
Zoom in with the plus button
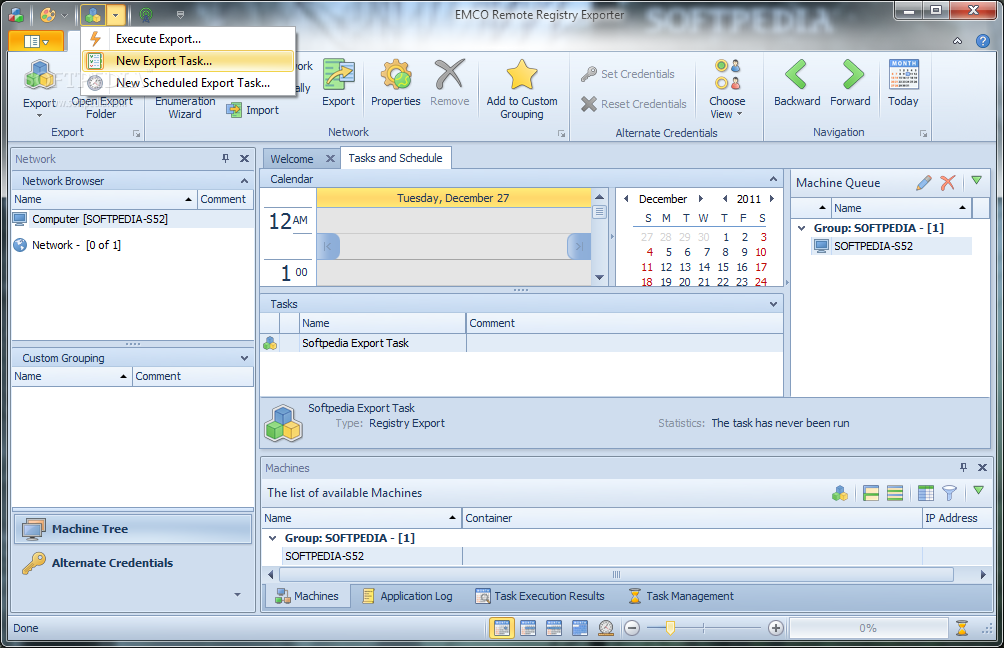[775, 628]
